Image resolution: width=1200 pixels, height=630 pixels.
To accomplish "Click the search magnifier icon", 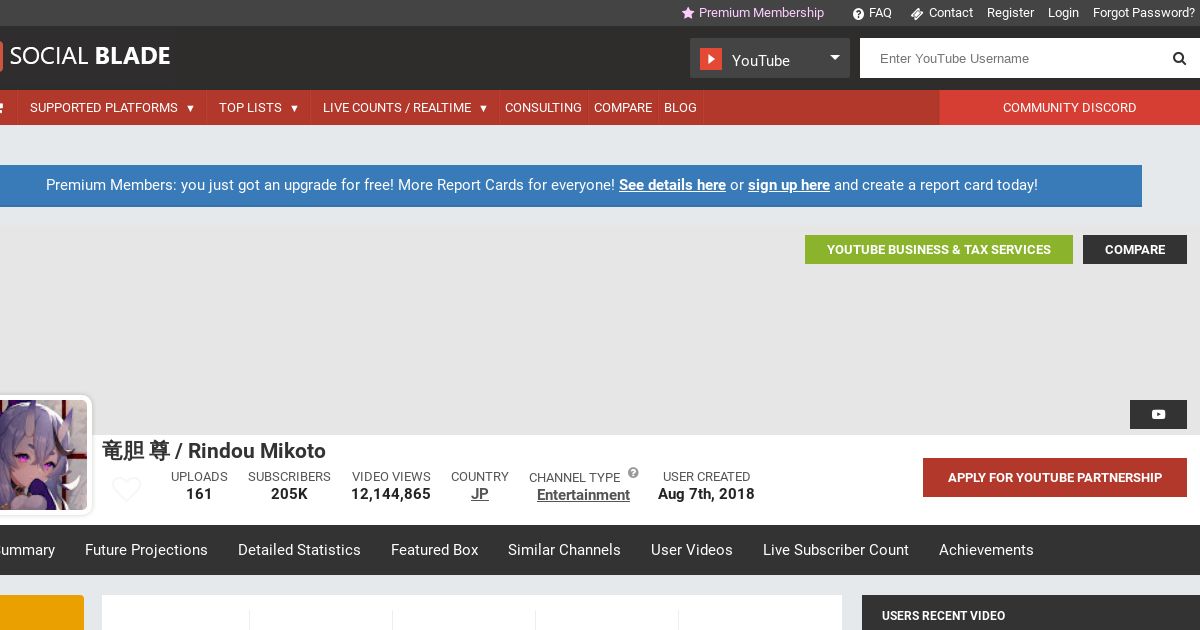I will click(x=1179, y=59).
